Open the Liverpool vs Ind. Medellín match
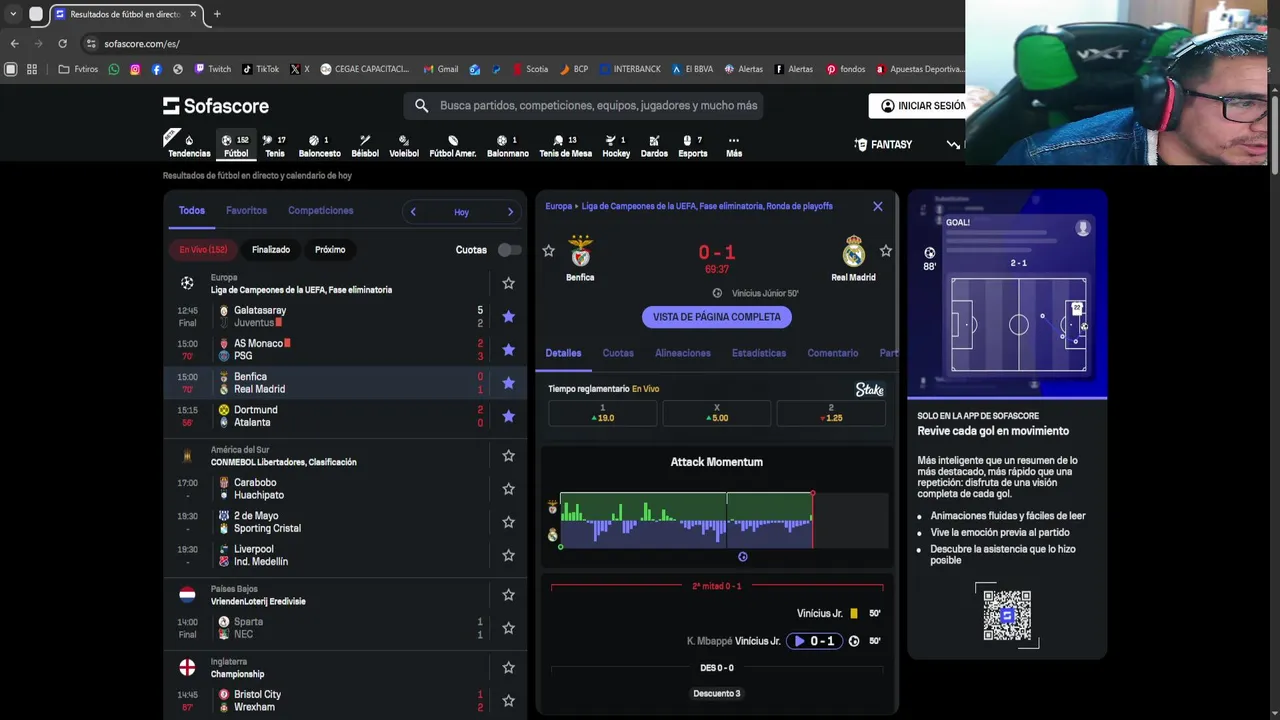1280x720 pixels. pyautogui.click(x=345, y=555)
